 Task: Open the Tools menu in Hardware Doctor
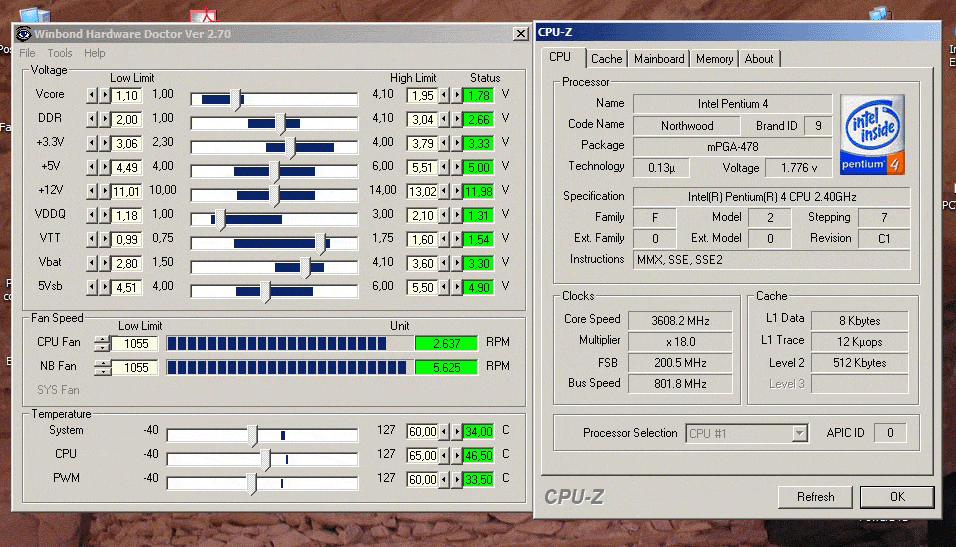[60, 53]
